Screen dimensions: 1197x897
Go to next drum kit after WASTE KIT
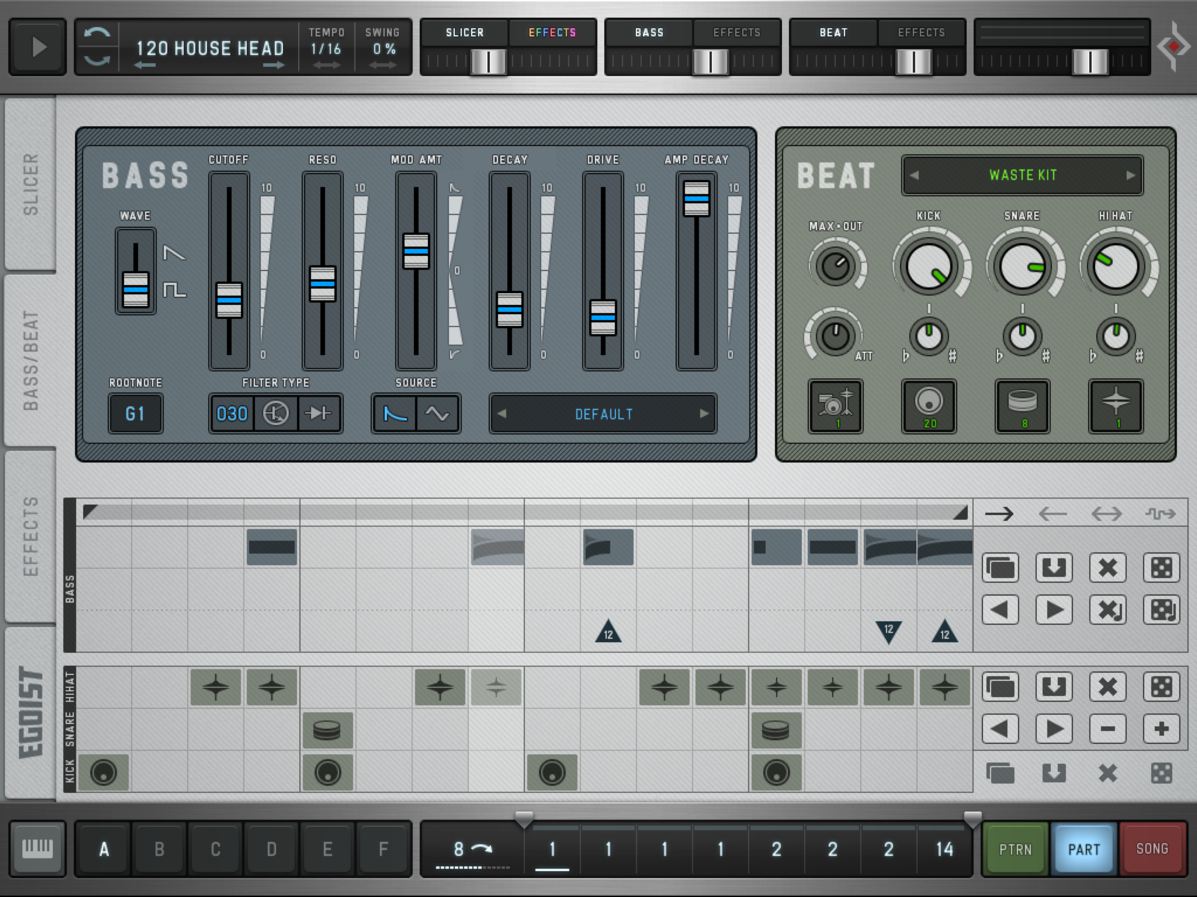[x=1131, y=175]
